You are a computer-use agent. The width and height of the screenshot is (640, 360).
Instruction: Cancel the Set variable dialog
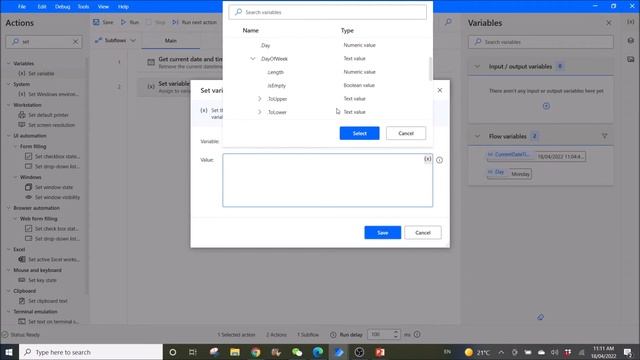(422, 233)
